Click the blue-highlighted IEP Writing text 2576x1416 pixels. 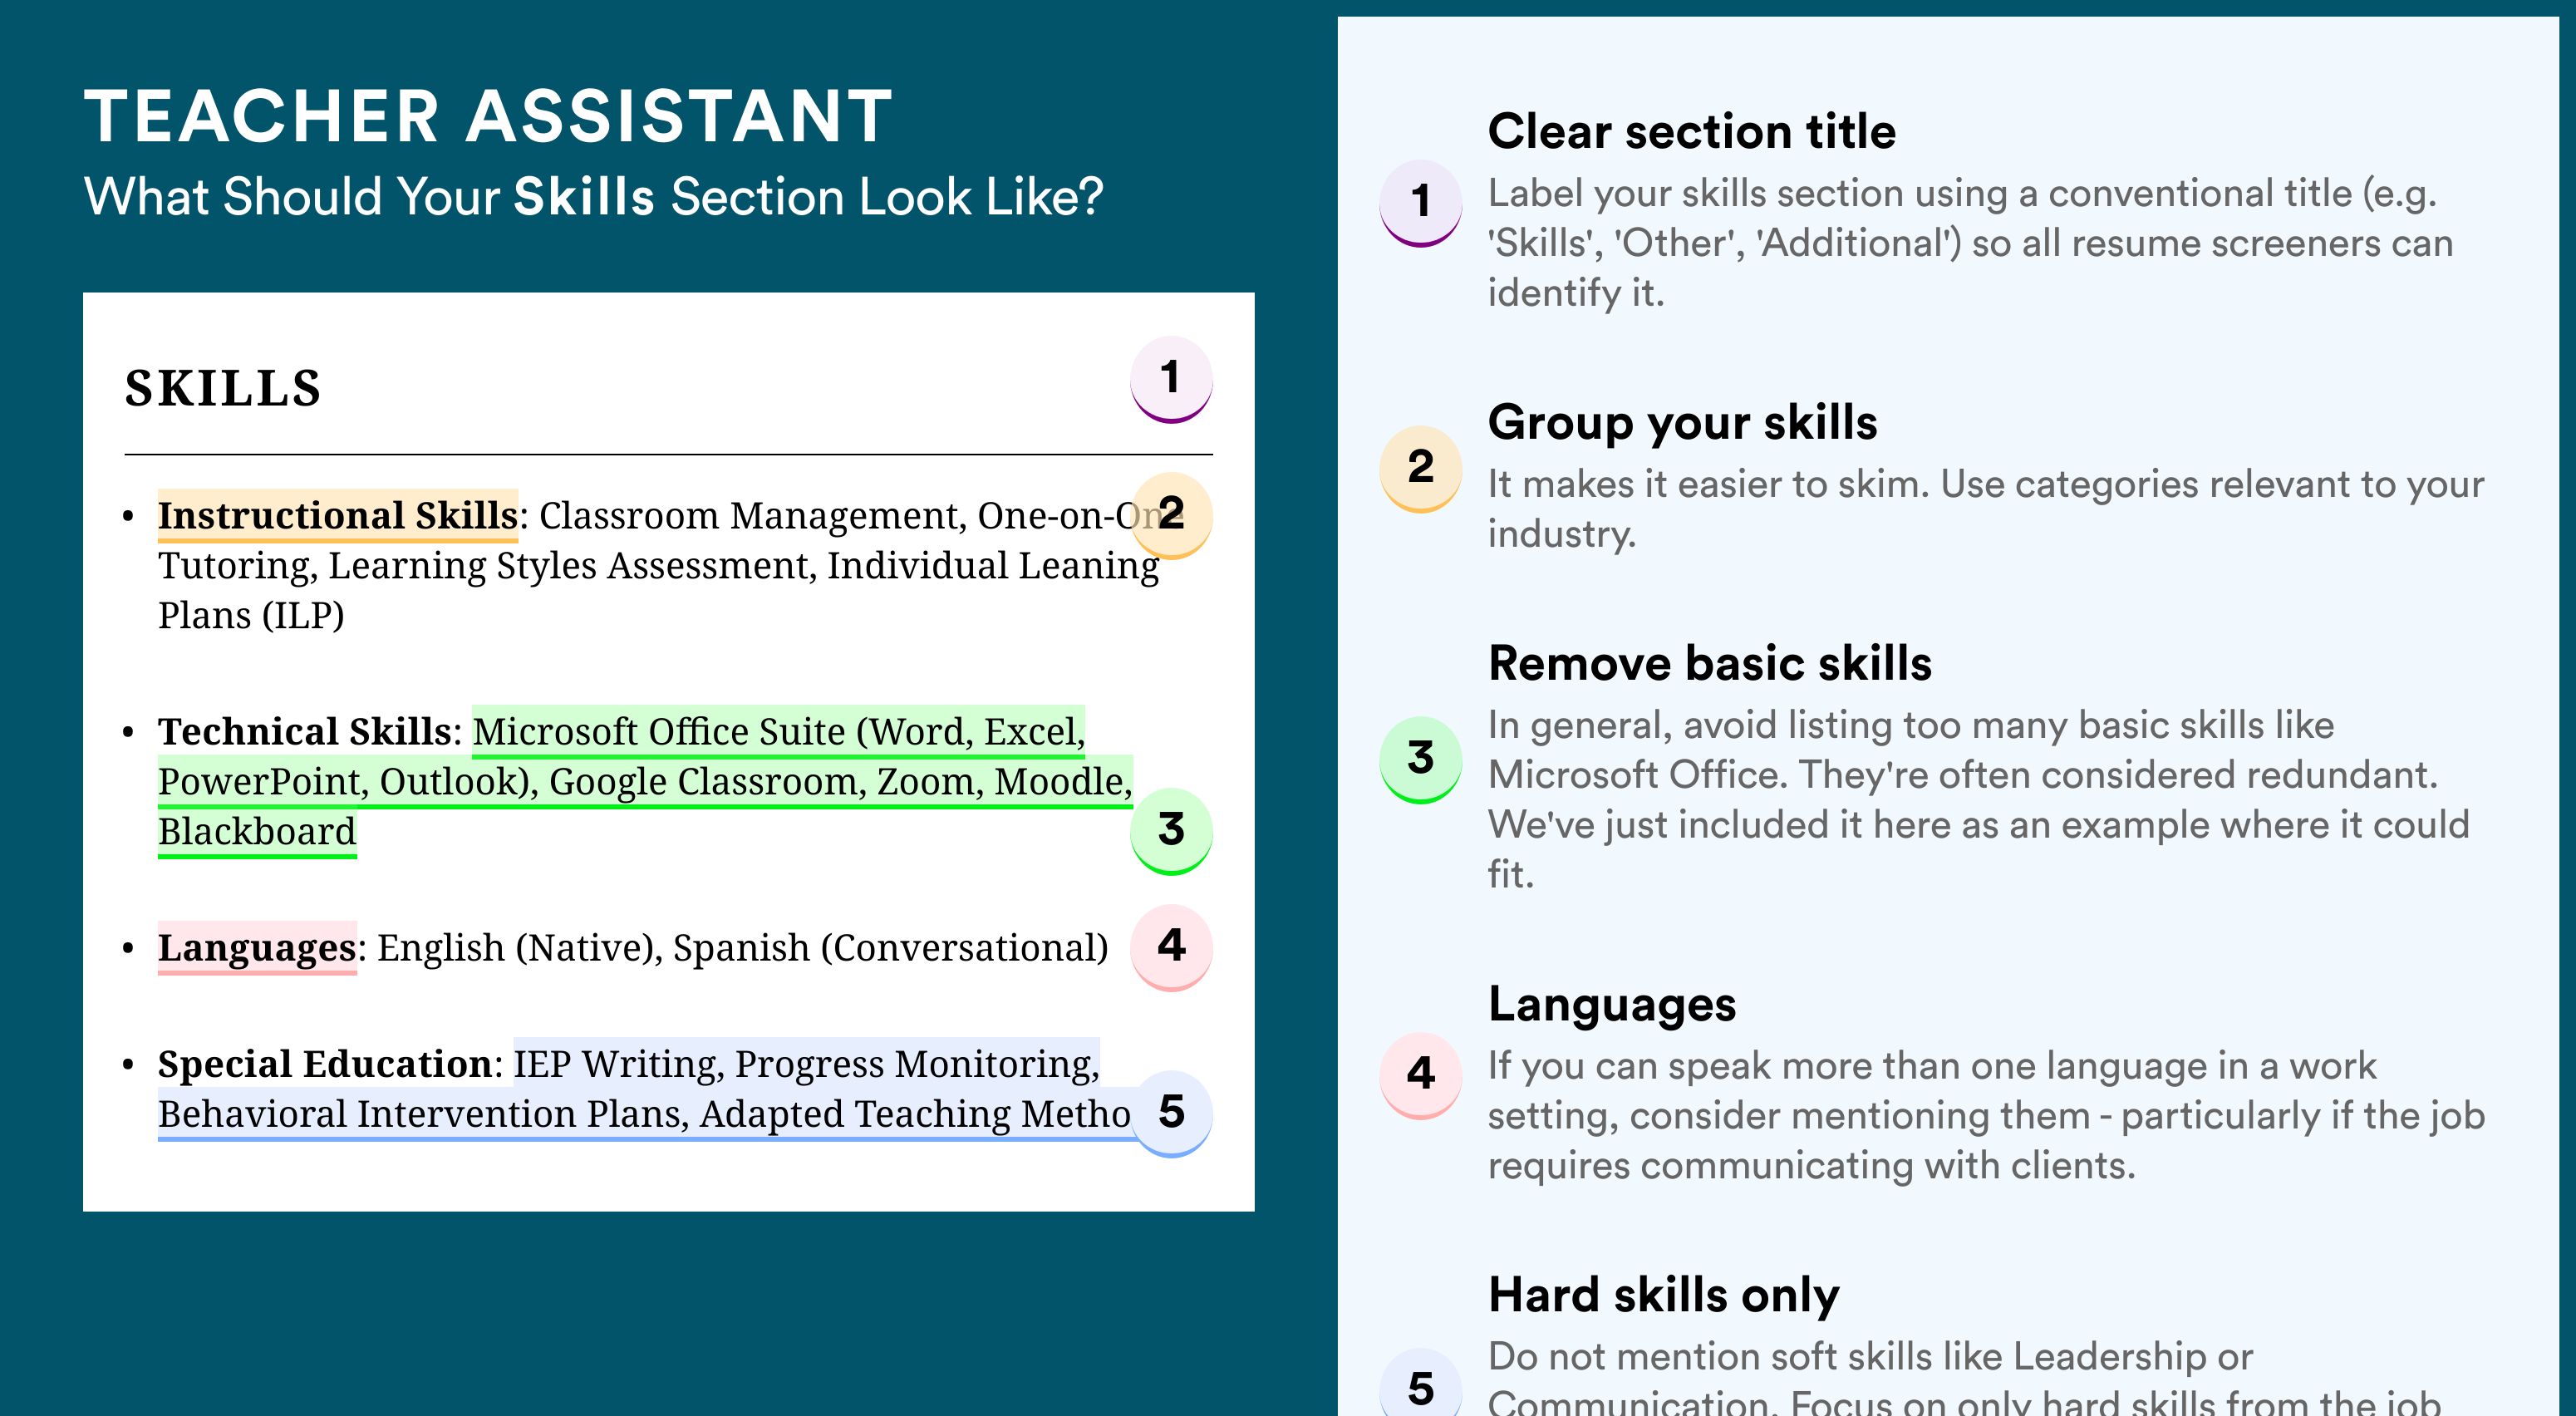coord(618,1063)
